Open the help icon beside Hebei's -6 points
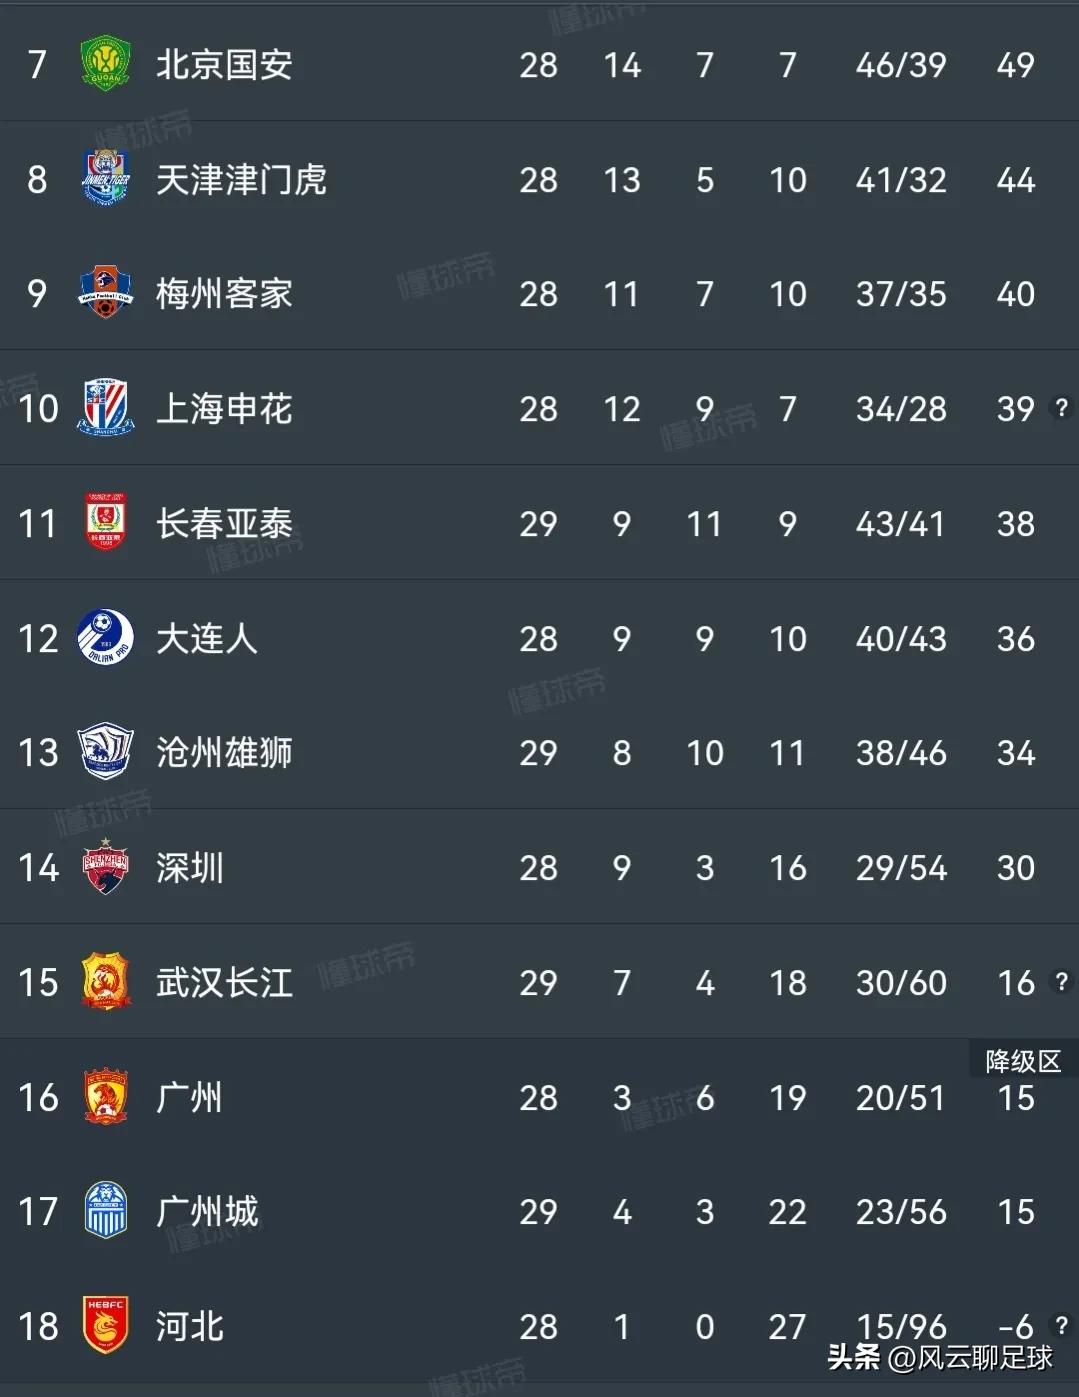Viewport: 1079px width, 1397px height. point(1061,1324)
